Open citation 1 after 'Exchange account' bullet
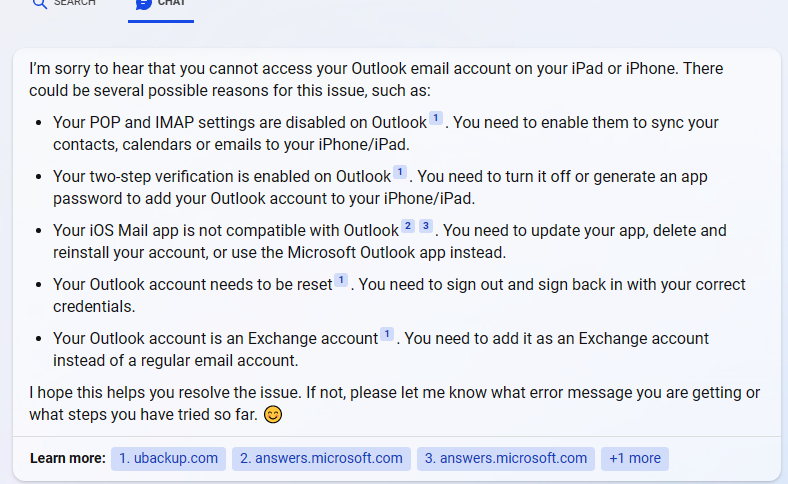The width and height of the screenshot is (788, 484). coord(387,334)
